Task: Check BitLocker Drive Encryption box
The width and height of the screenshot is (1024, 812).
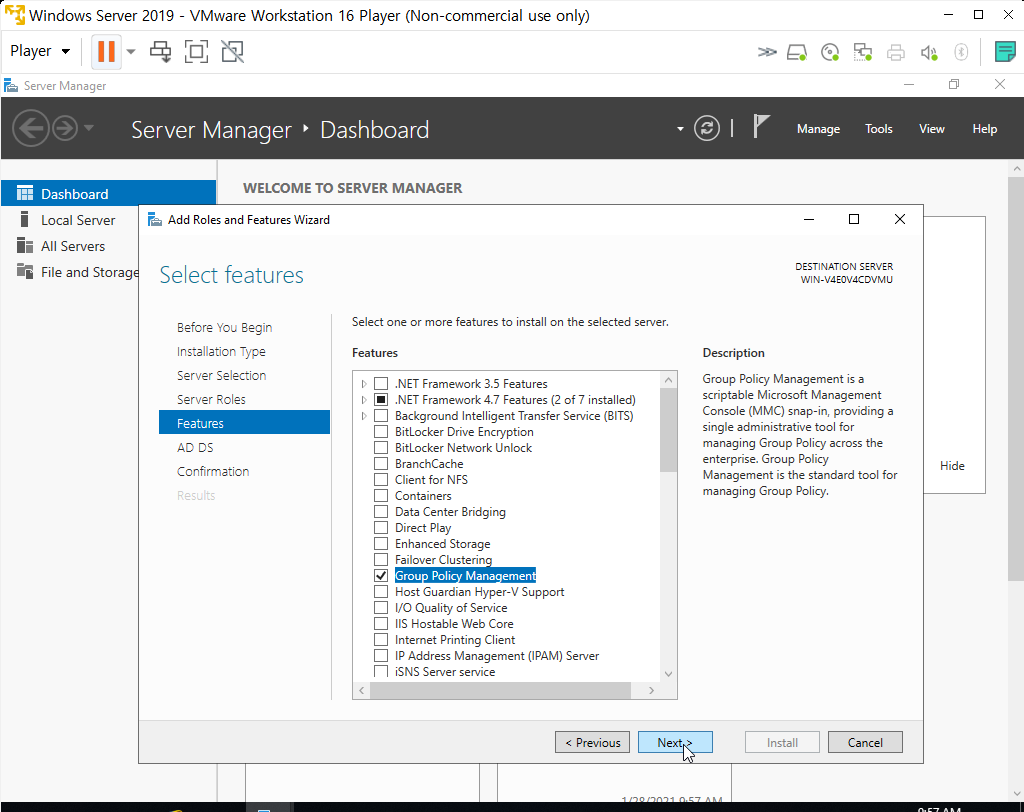Action: (x=381, y=432)
